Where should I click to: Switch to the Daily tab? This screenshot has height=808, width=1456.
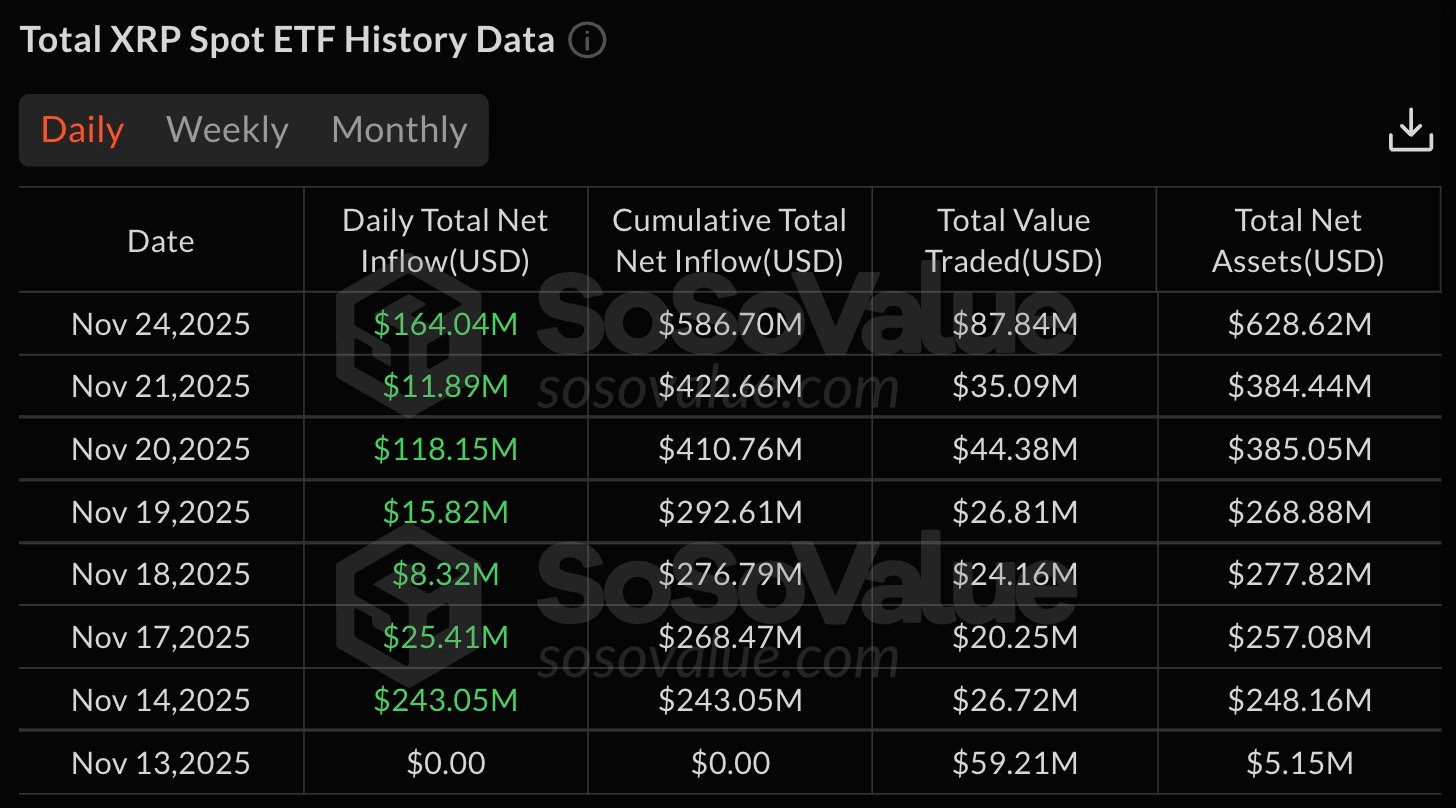(x=82, y=130)
